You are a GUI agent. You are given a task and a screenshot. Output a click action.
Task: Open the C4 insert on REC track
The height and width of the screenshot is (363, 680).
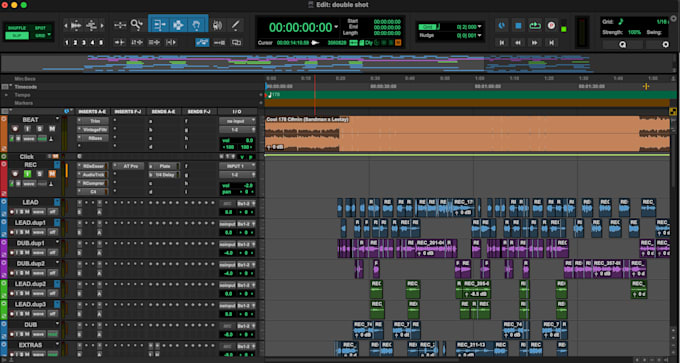pos(93,192)
